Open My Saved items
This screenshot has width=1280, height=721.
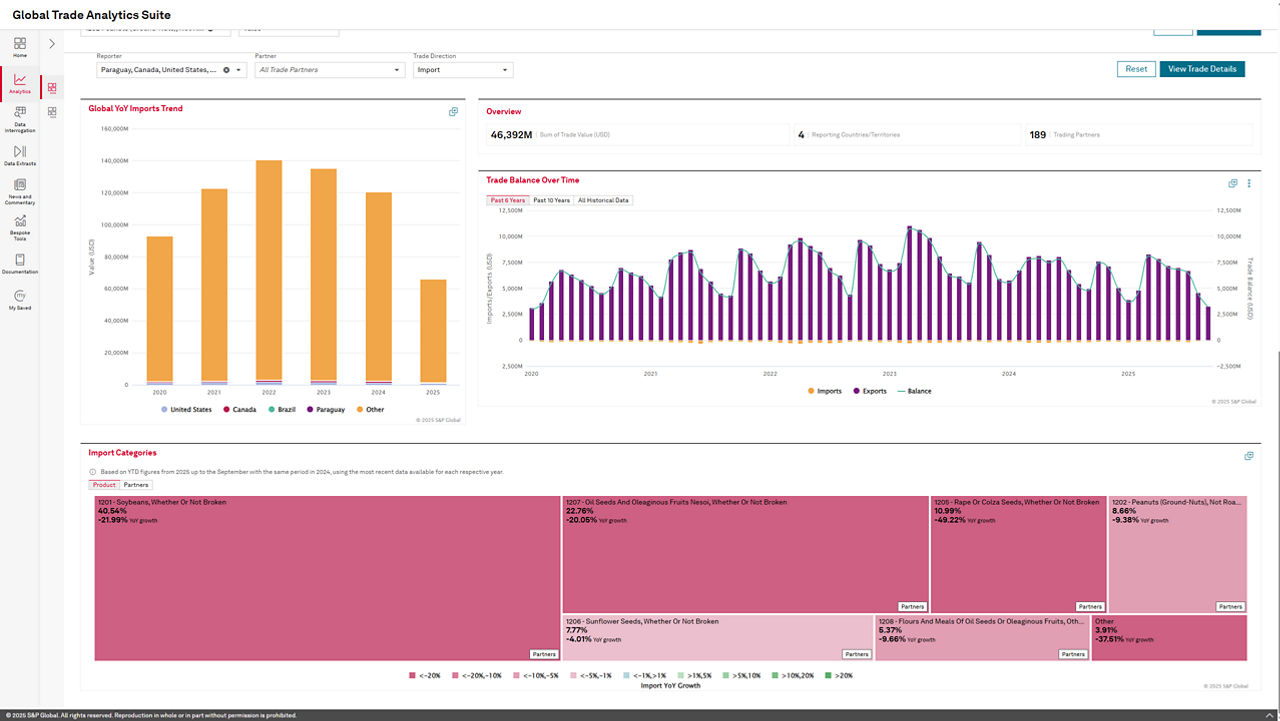click(20, 300)
